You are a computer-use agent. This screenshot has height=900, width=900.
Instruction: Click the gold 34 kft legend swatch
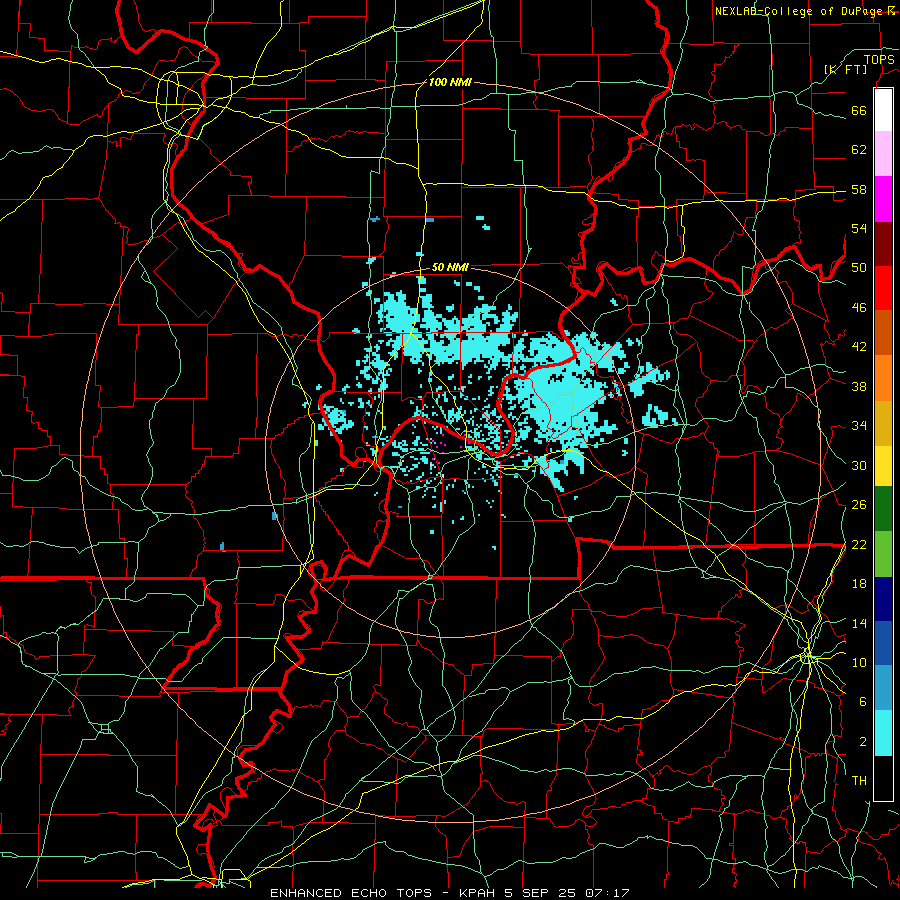point(883,423)
